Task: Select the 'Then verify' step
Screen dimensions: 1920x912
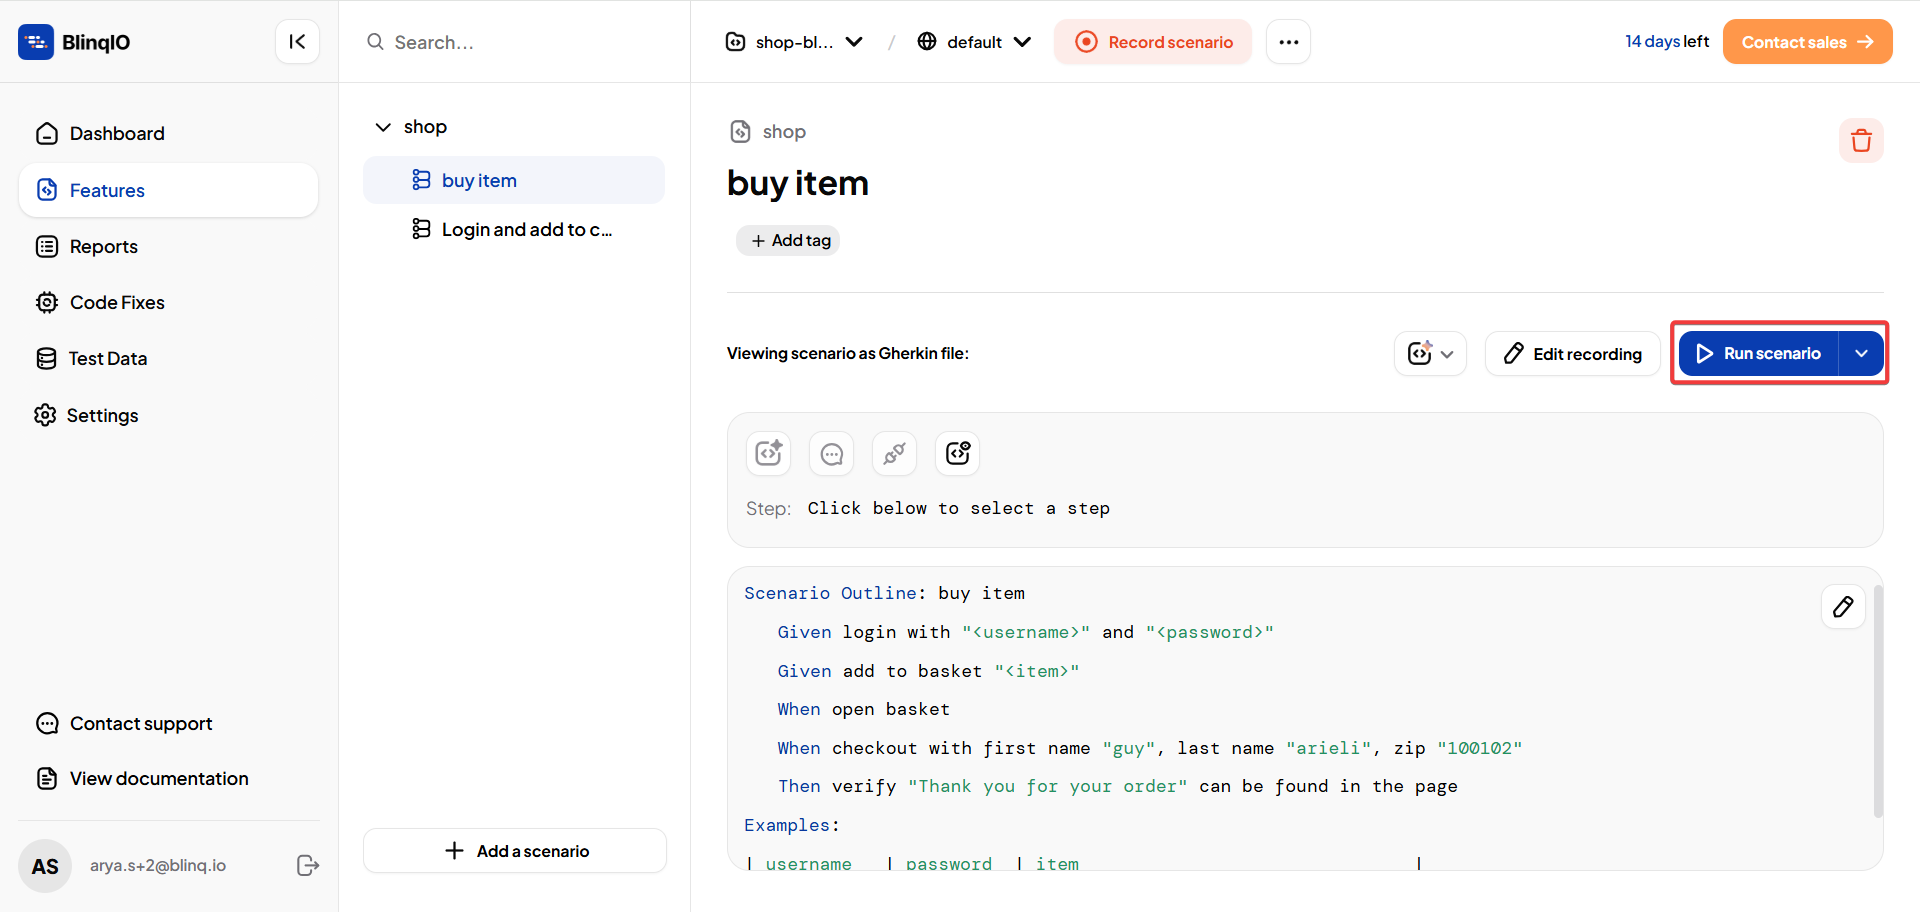Action: pos(1118,786)
